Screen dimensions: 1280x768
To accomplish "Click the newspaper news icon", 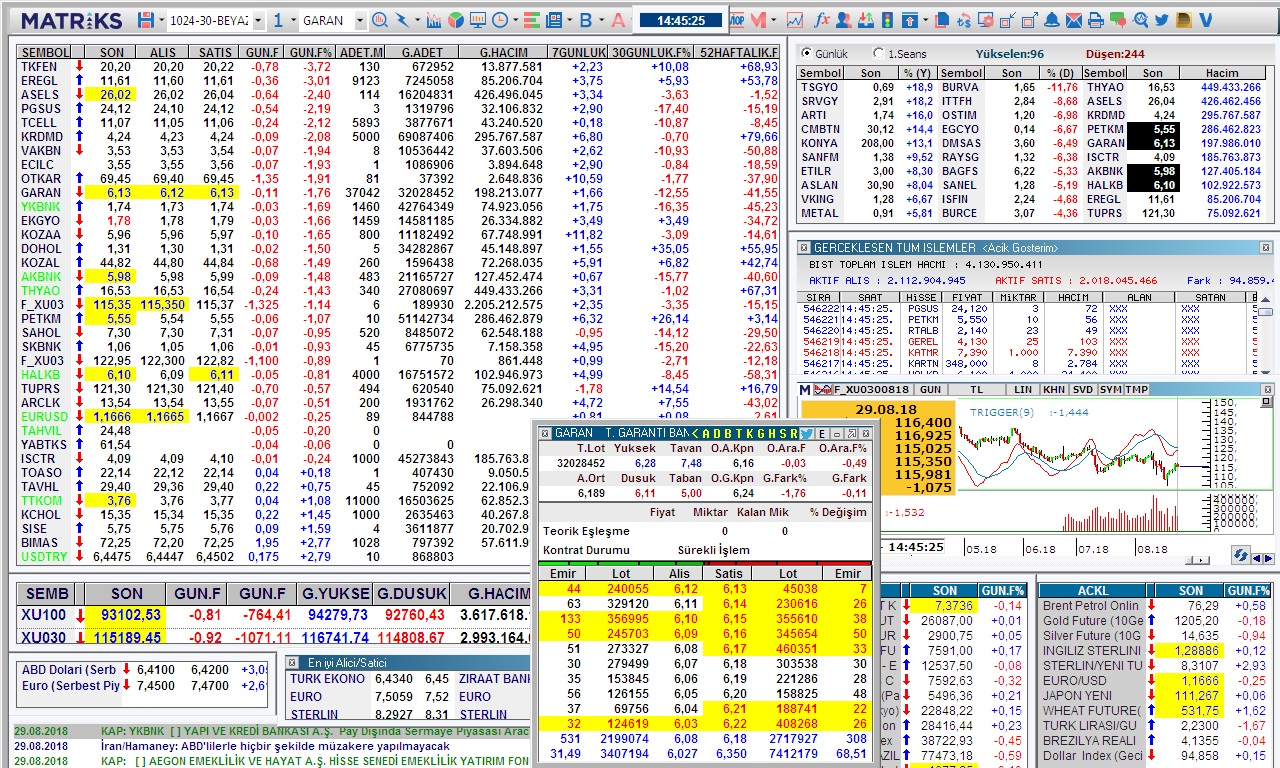I will click(x=553, y=20).
